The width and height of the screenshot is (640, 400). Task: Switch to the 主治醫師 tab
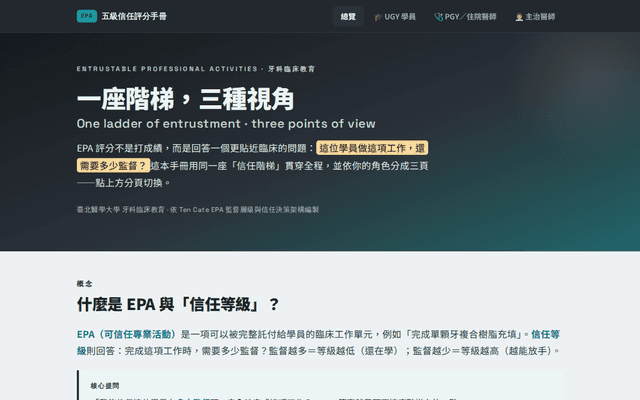tap(535, 17)
